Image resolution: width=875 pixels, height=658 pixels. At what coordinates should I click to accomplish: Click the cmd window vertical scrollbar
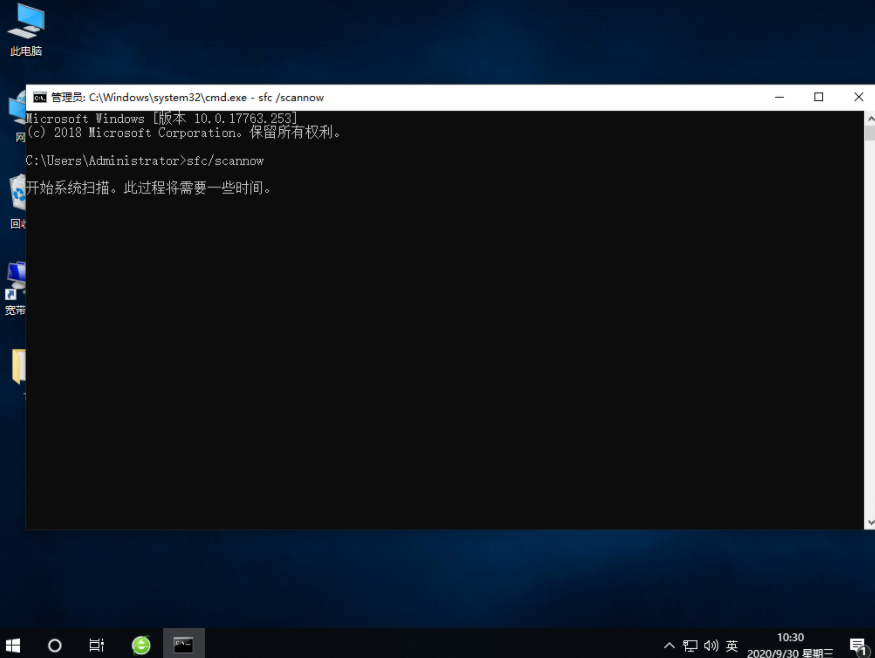point(868,320)
